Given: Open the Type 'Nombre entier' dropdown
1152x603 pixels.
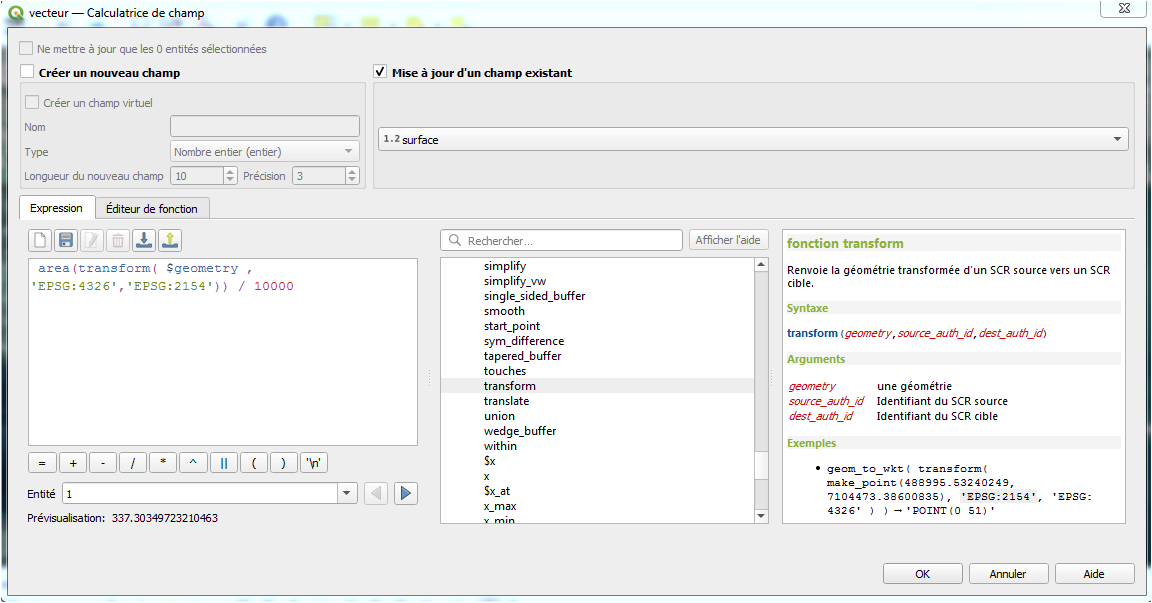Looking at the screenshot, I should tap(264, 151).
